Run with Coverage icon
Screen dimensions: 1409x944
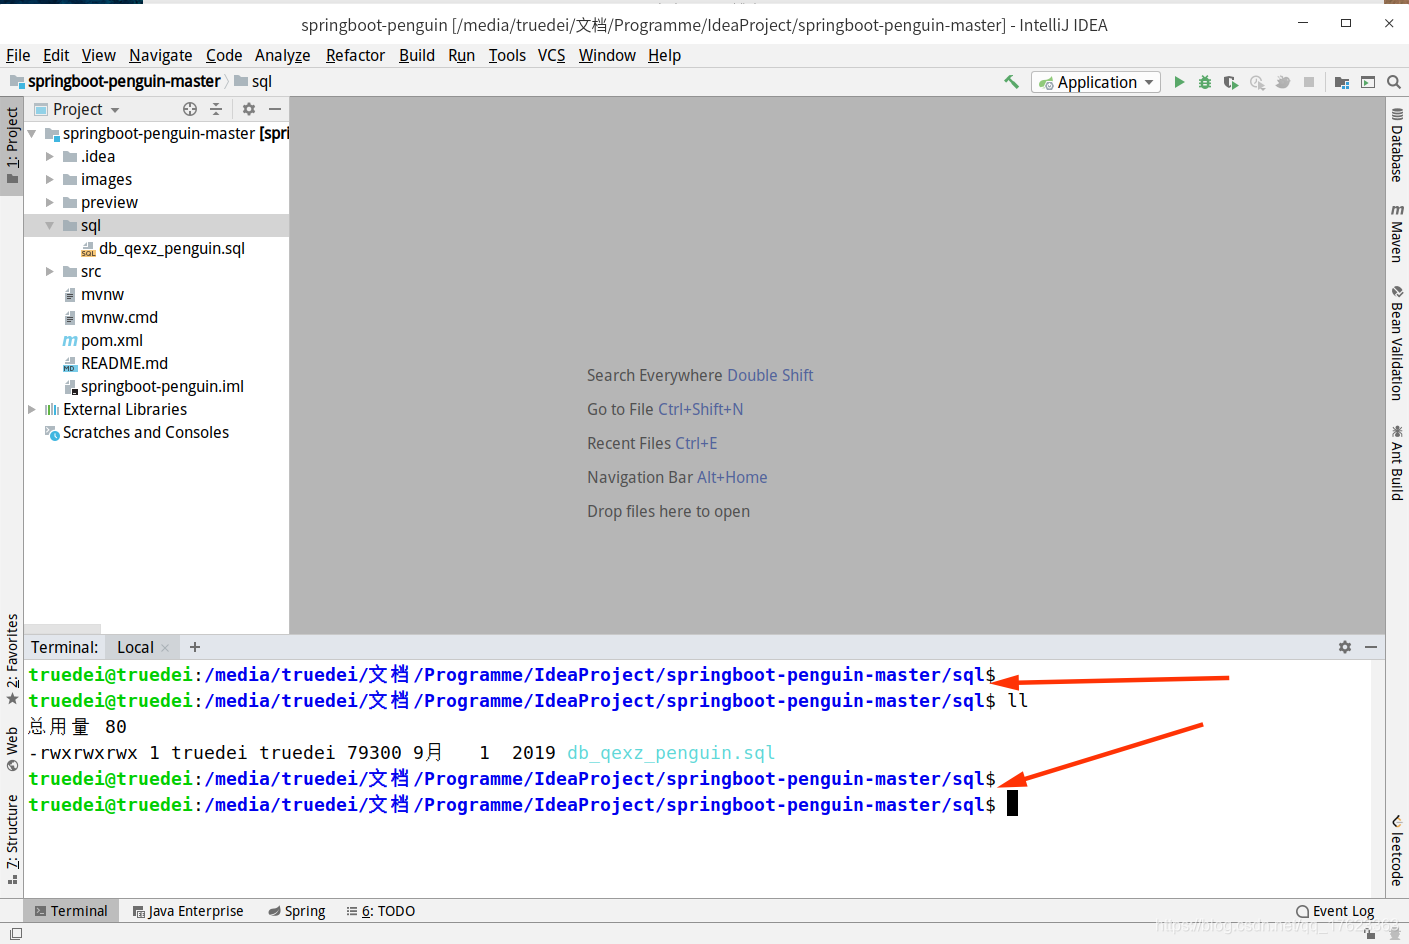tap(1231, 82)
